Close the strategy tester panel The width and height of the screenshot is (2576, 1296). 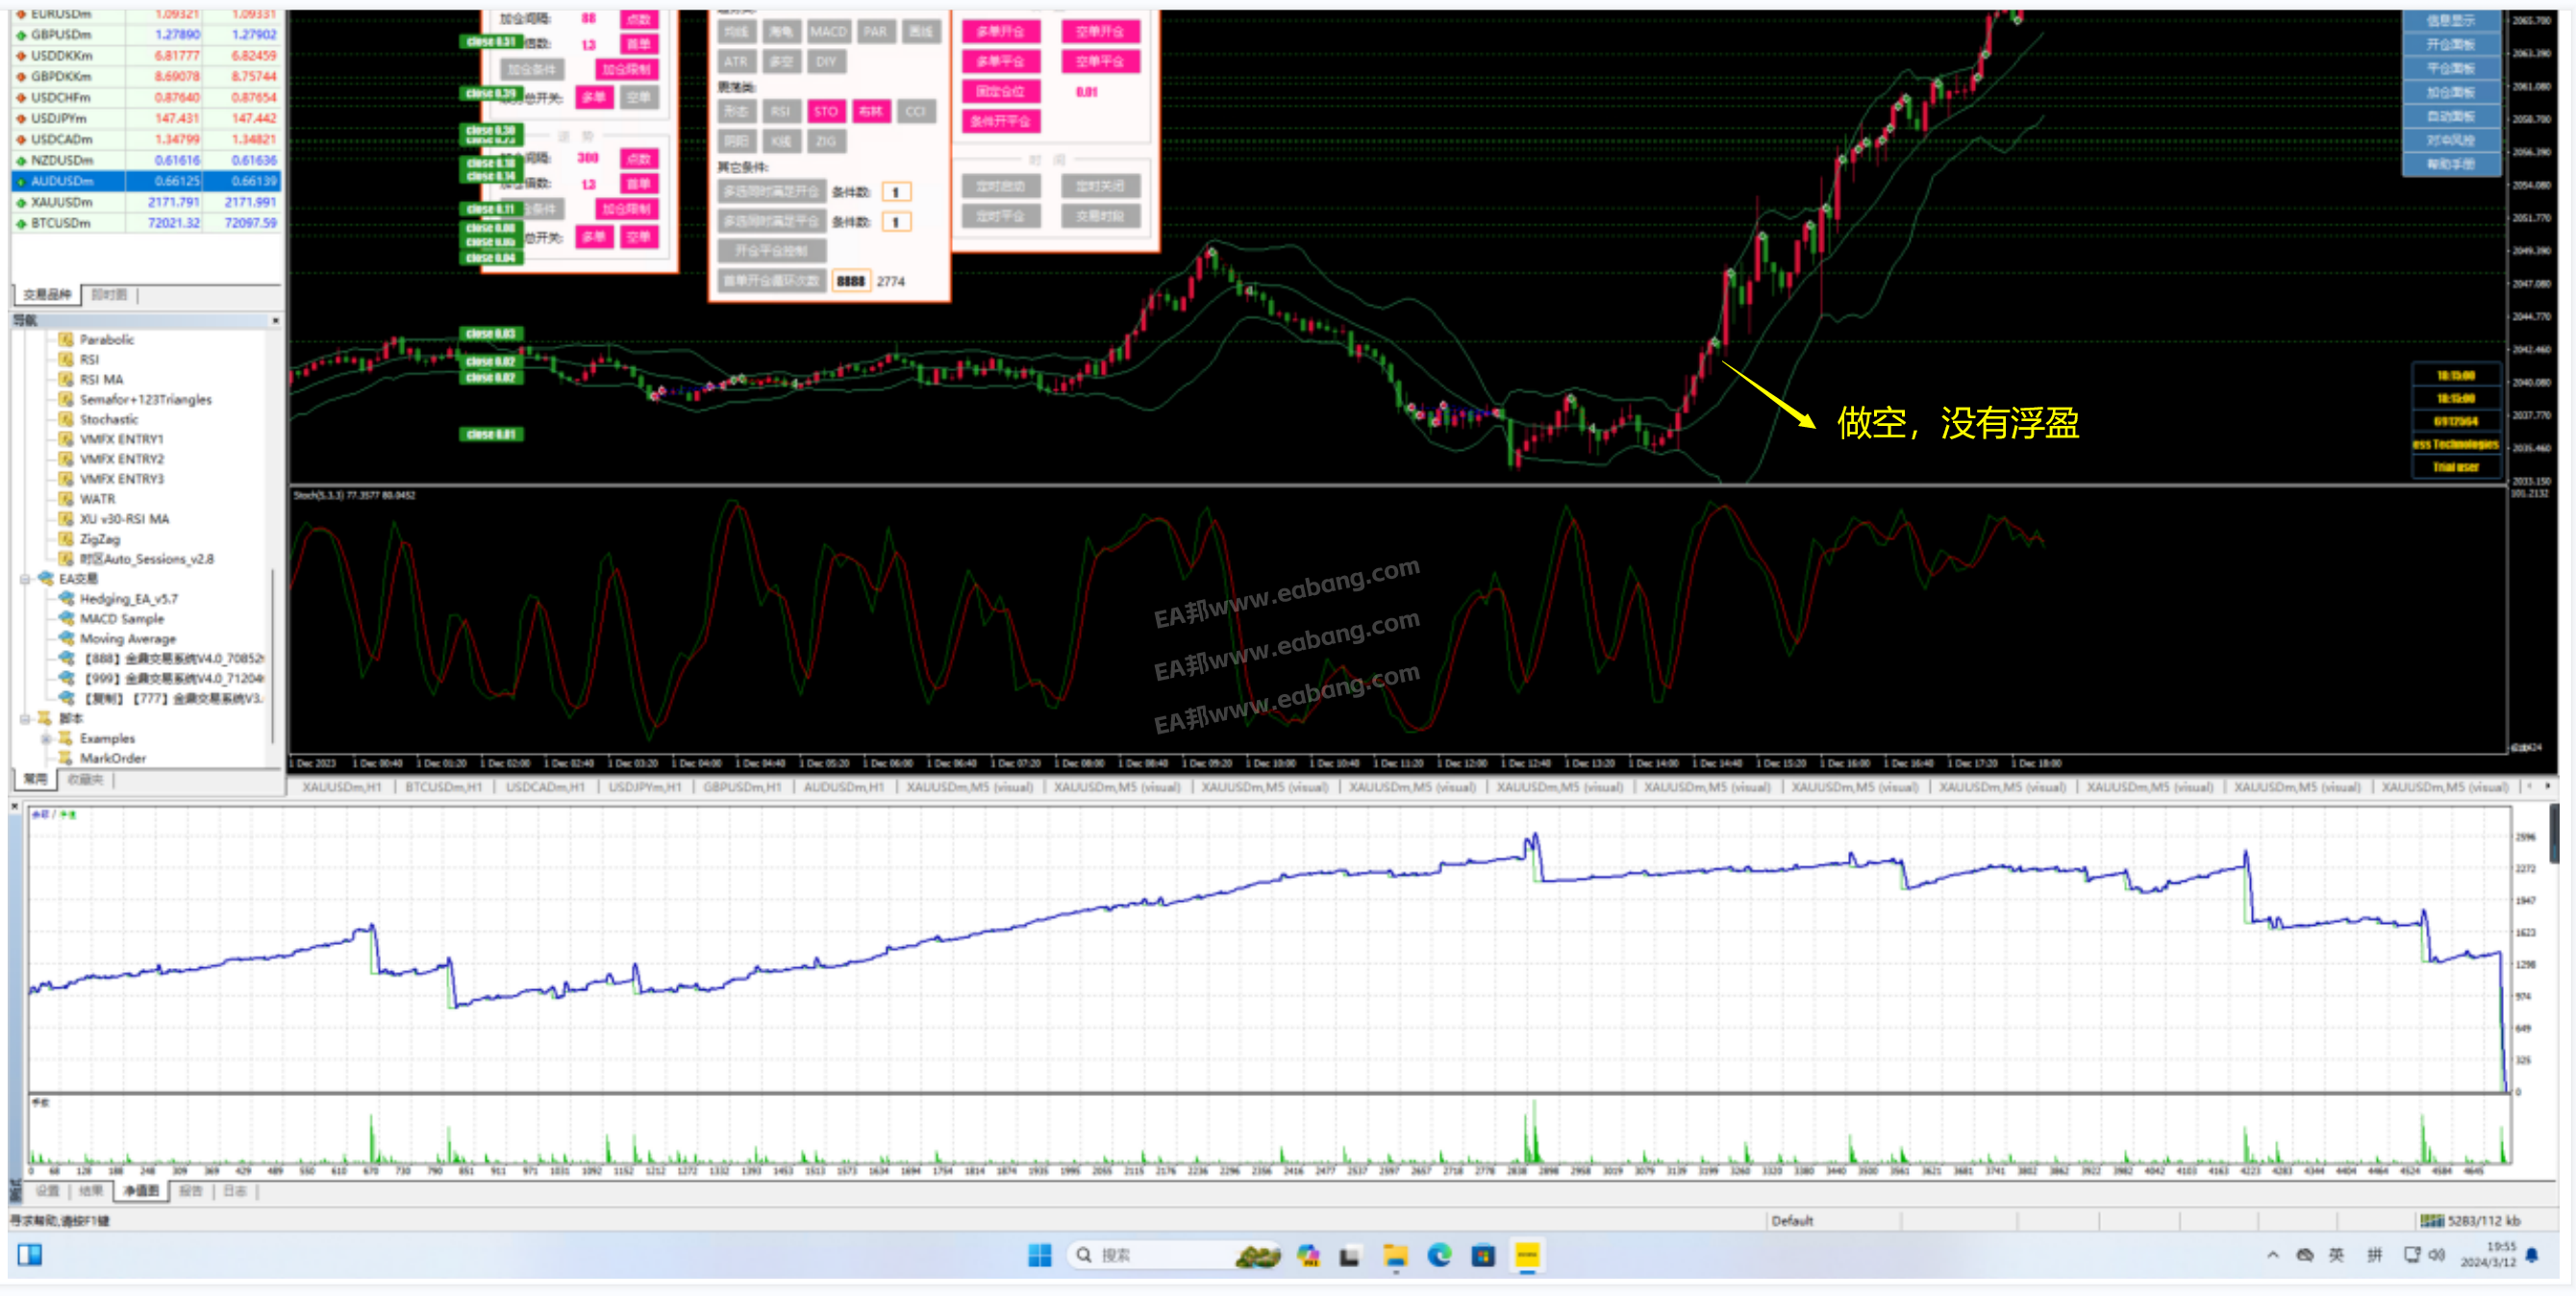(x=15, y=806)
